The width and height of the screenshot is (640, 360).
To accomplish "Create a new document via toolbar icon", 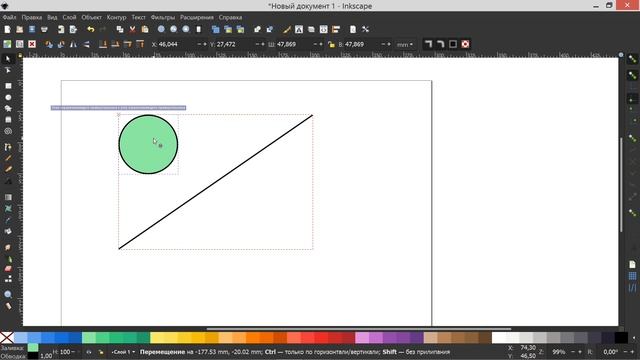I will (7, 29).
